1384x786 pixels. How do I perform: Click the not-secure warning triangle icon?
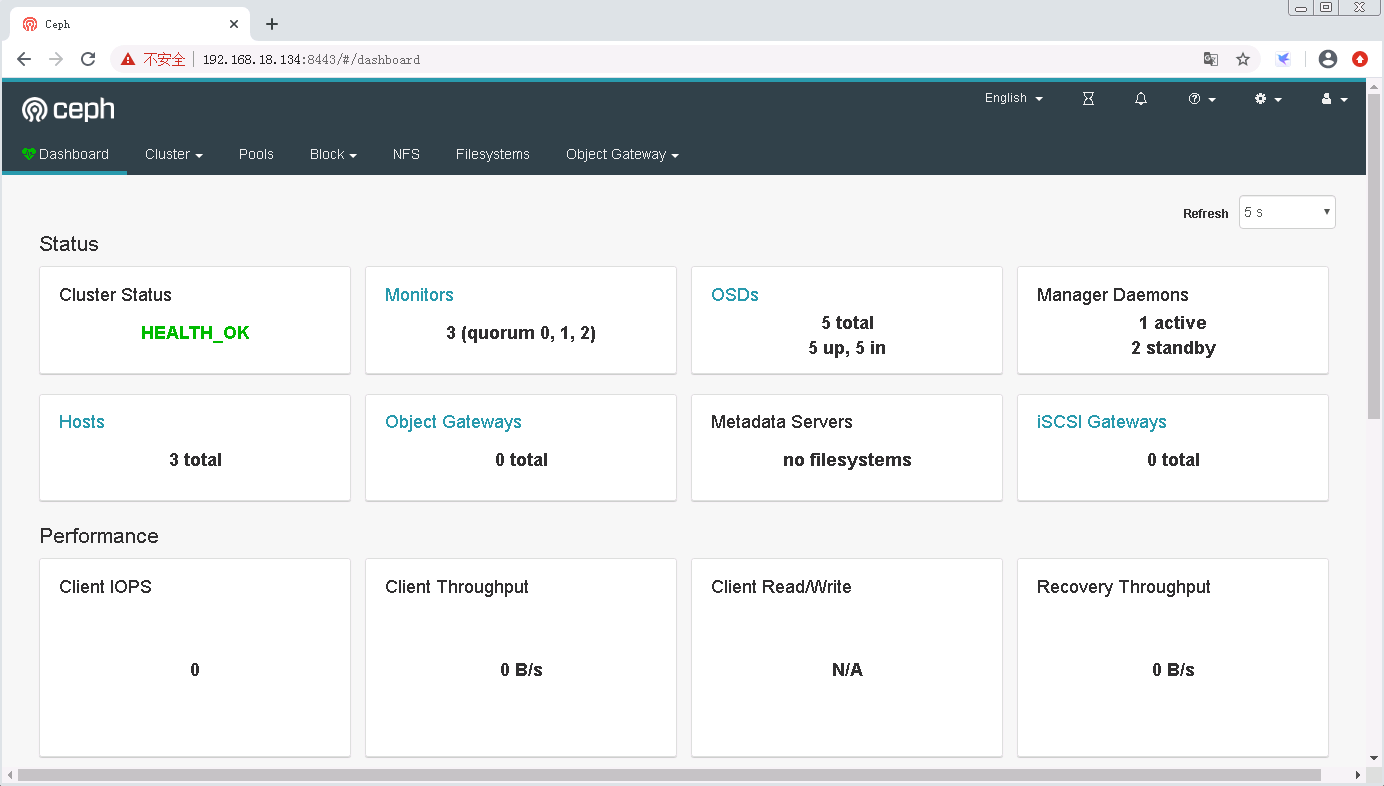128,59
